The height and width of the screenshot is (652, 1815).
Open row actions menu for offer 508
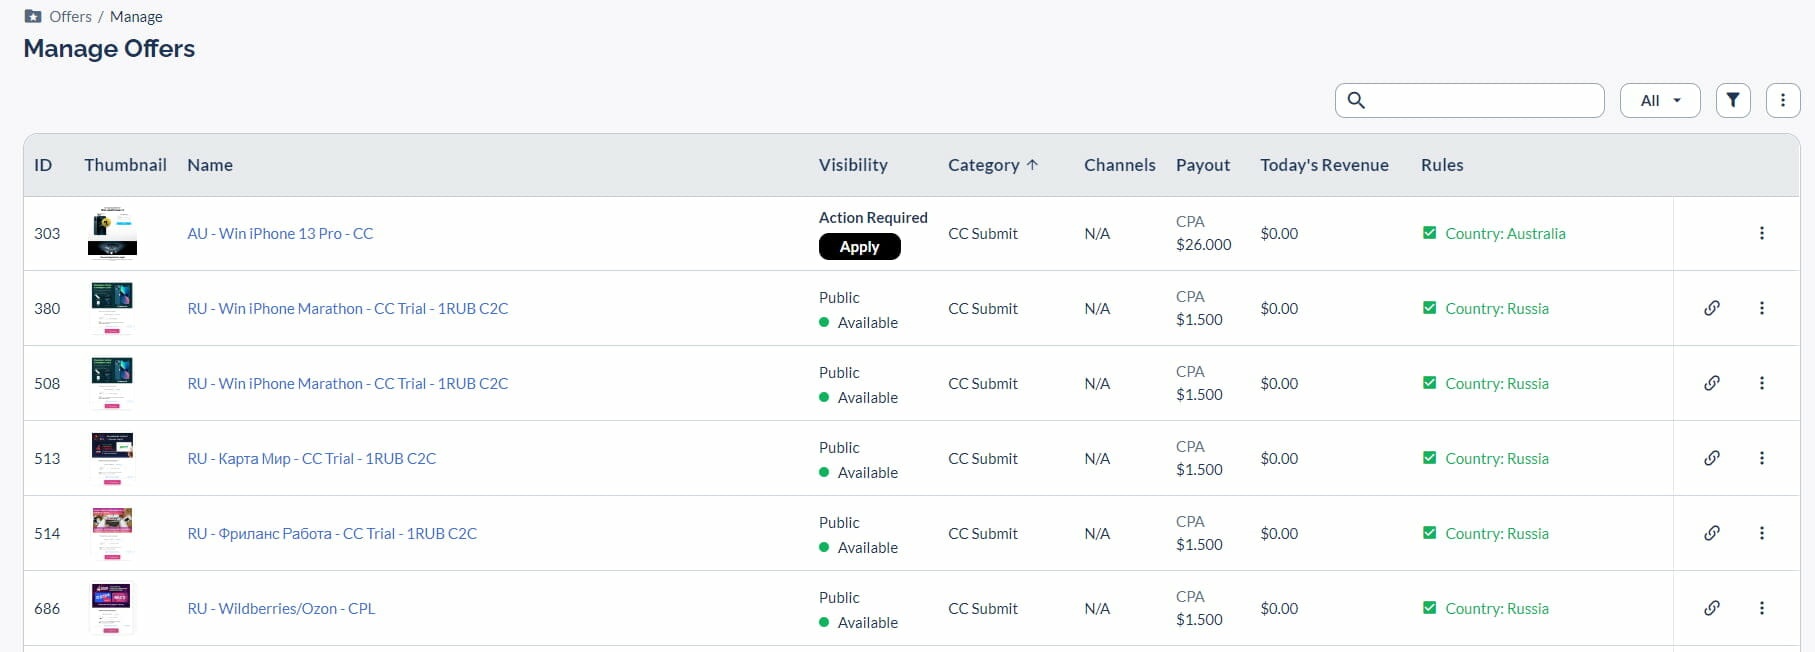pyautogui.click(x=1761, y=383)
